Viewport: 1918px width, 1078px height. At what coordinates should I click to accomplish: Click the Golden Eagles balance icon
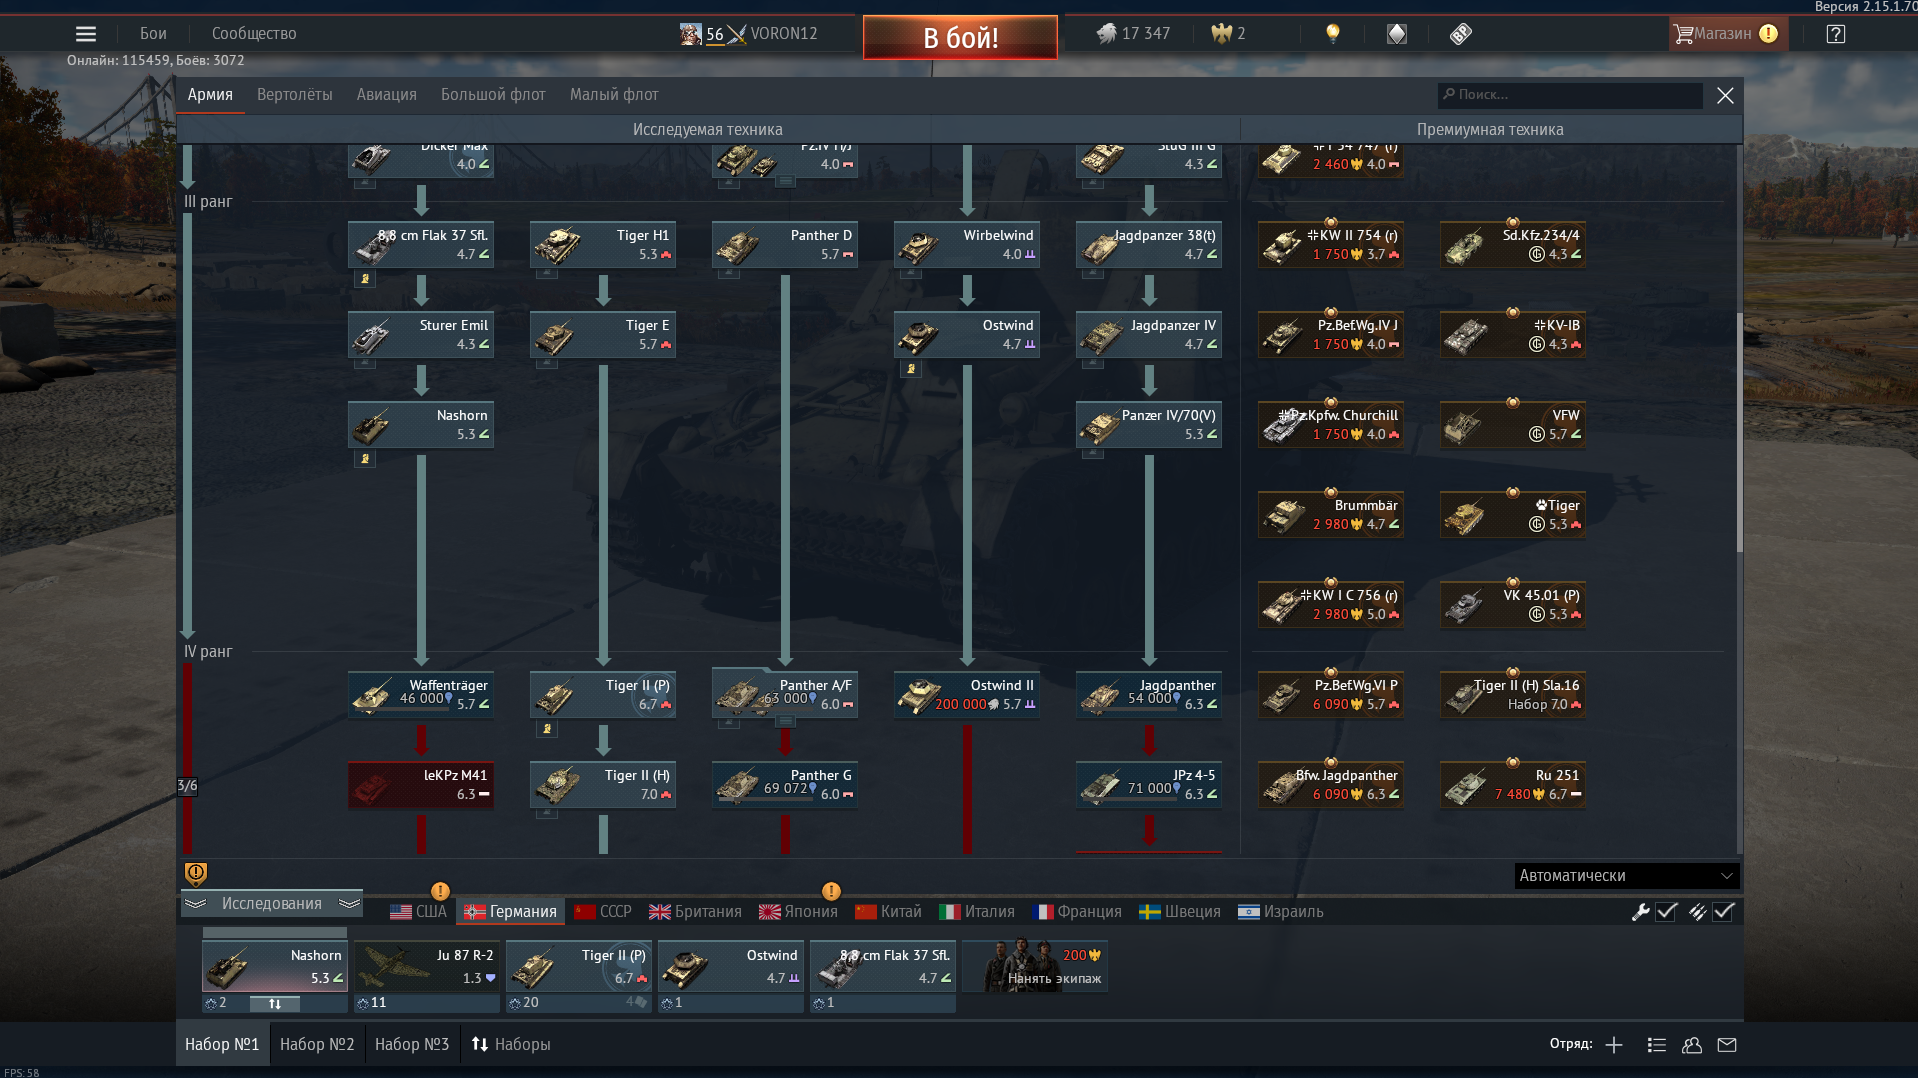1221,34
